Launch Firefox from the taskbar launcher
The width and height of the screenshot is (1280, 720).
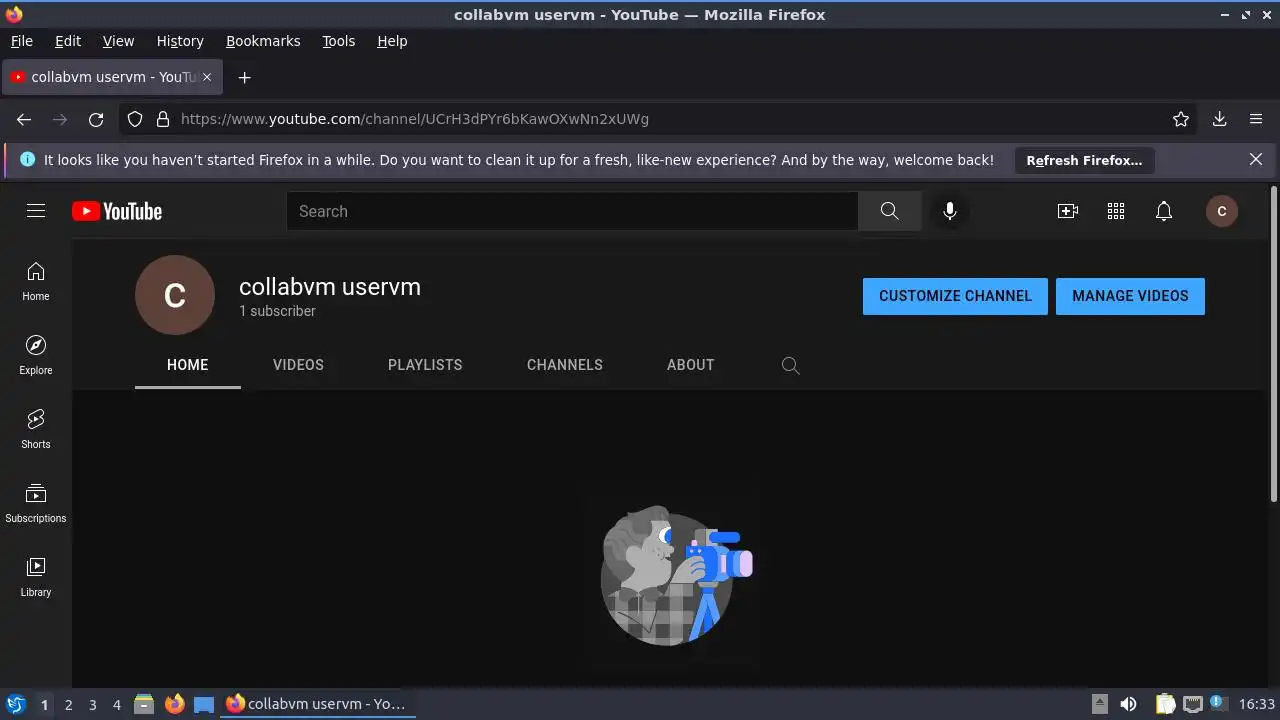click(x=175, y=705)
